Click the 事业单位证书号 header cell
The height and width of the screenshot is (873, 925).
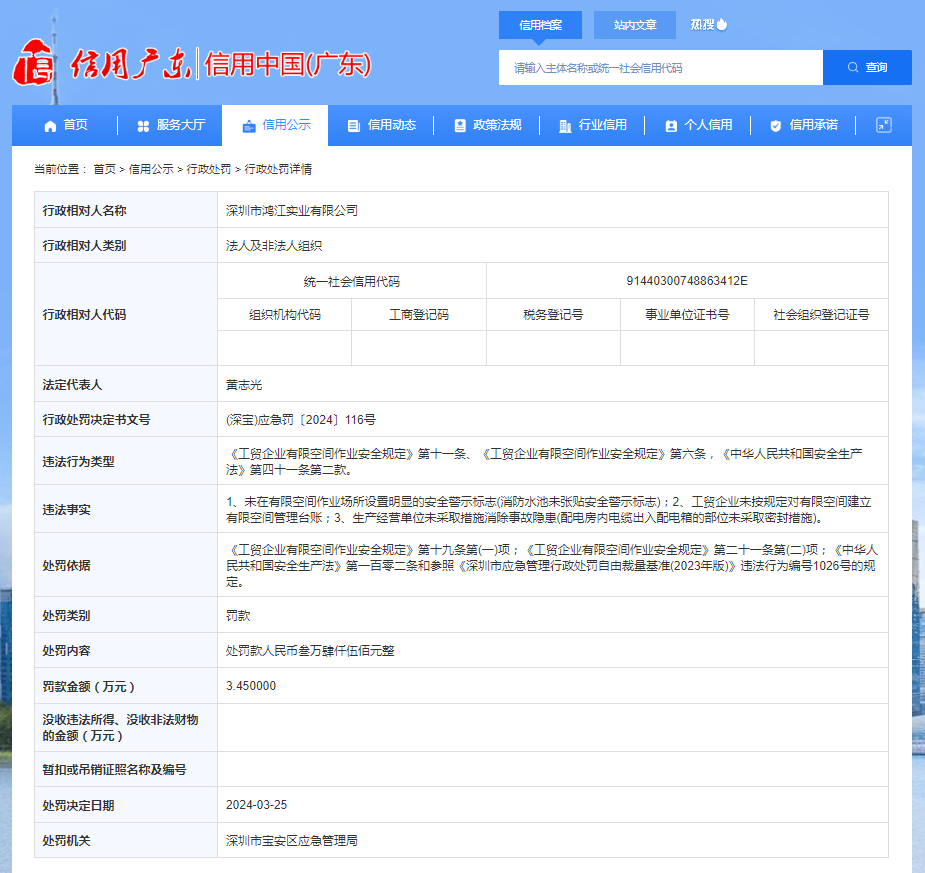coord(687,315)
